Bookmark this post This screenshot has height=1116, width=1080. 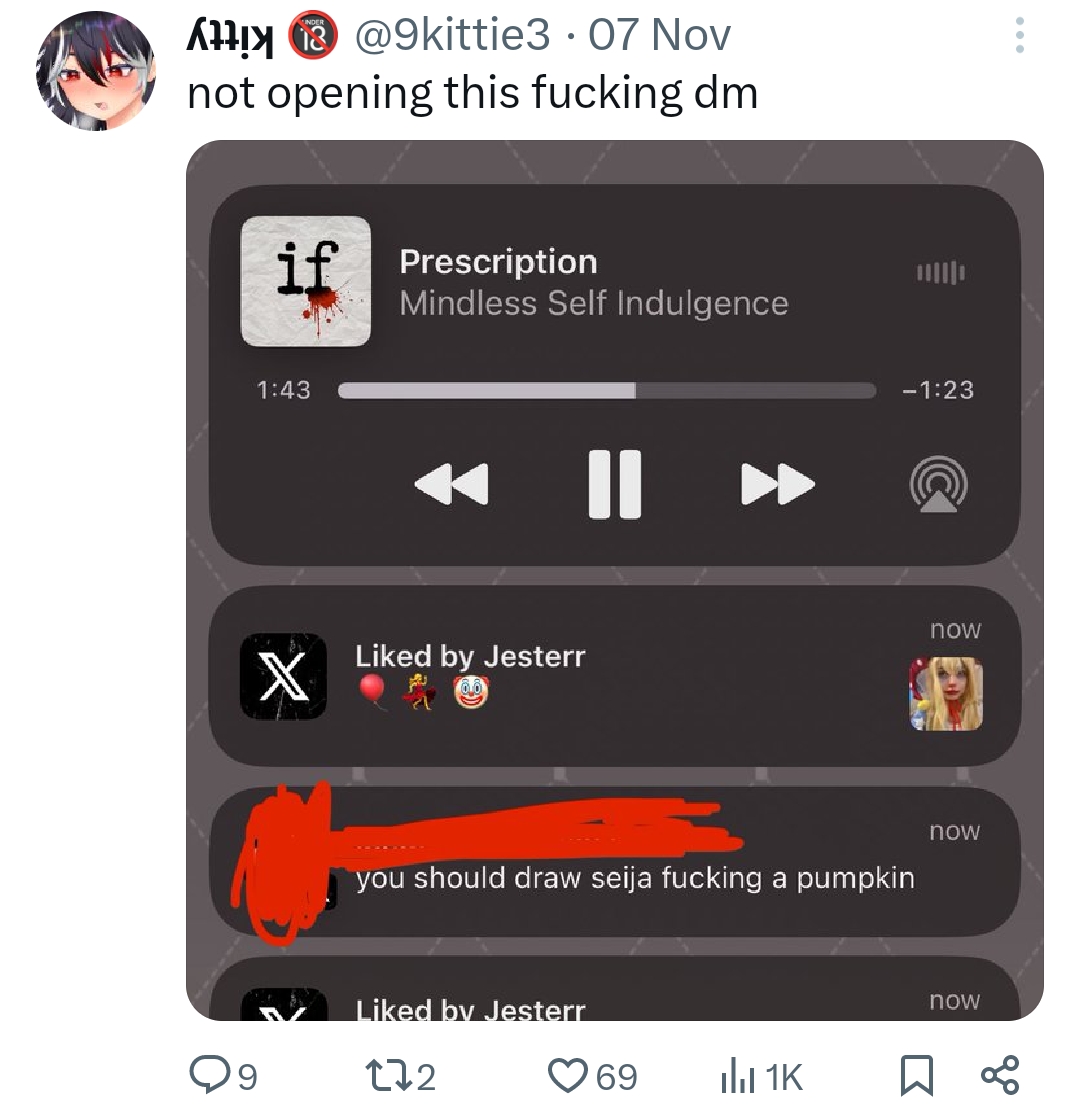(916, 1075)
